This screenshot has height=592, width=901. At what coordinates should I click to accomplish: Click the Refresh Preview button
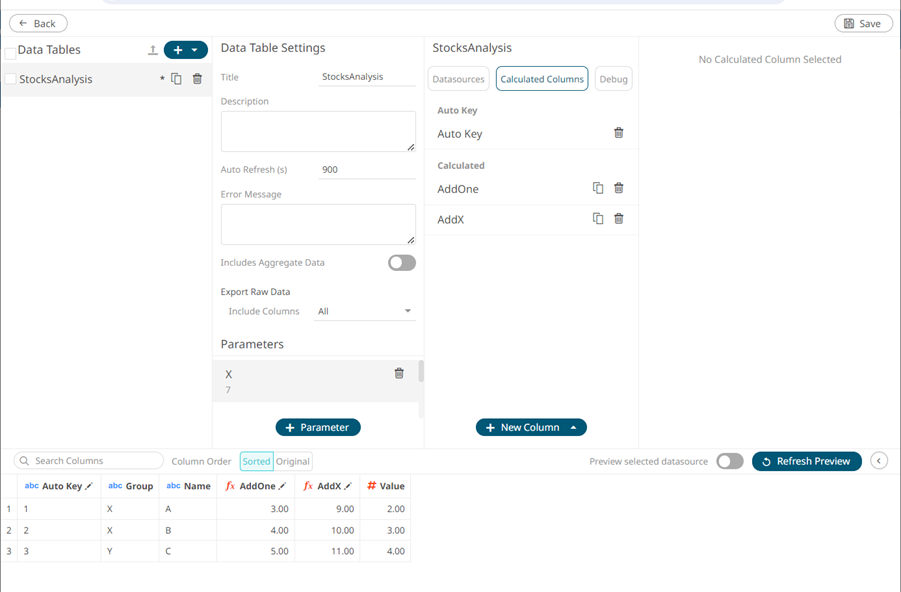pos(806,461)
